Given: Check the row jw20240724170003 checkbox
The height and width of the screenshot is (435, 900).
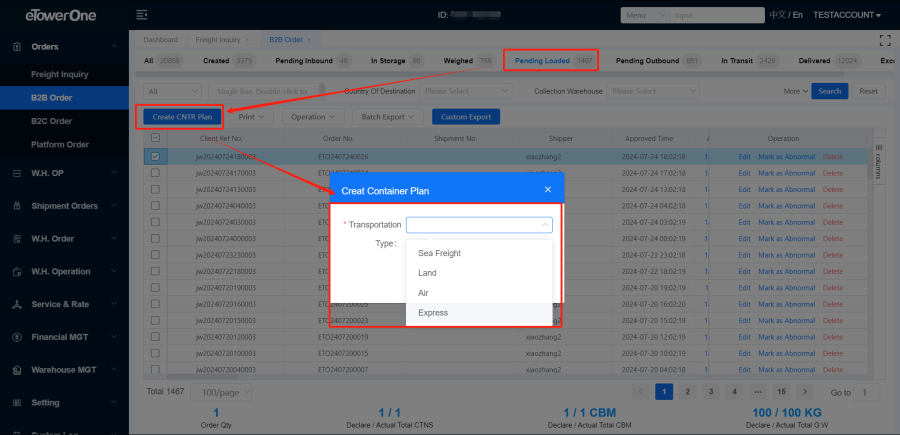Looking at the screenshot, I should pyautogui.click(x=155, y=173).
